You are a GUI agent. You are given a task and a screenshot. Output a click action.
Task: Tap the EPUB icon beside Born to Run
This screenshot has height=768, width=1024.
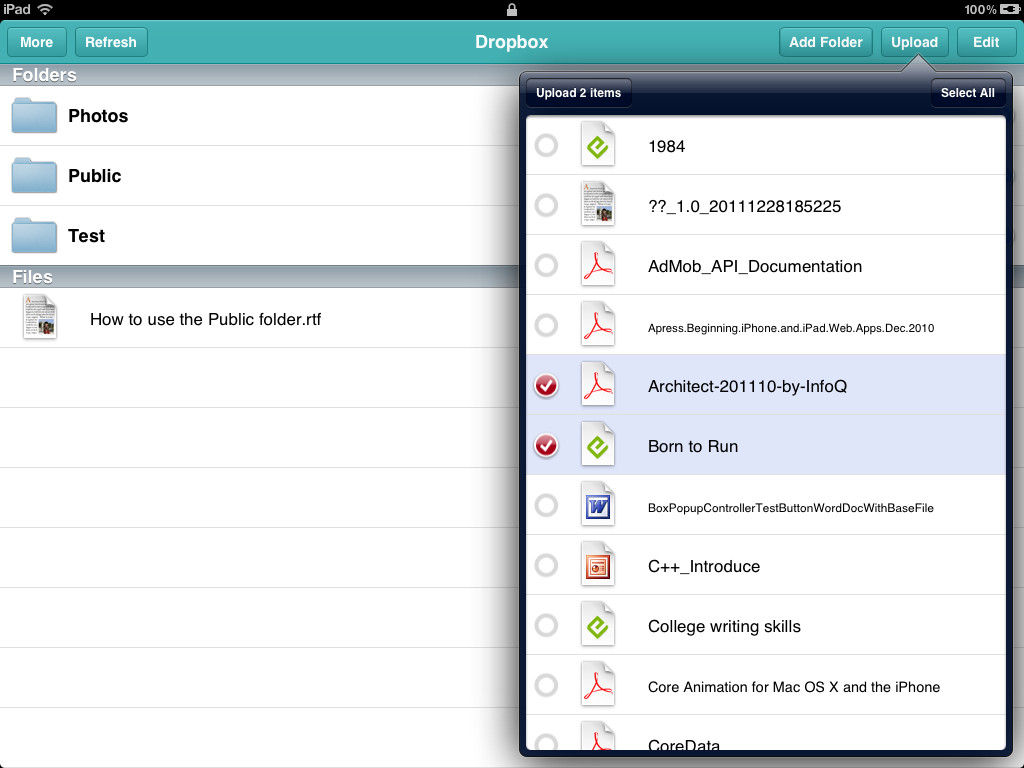pyautogui.click(x=598, y=445)
